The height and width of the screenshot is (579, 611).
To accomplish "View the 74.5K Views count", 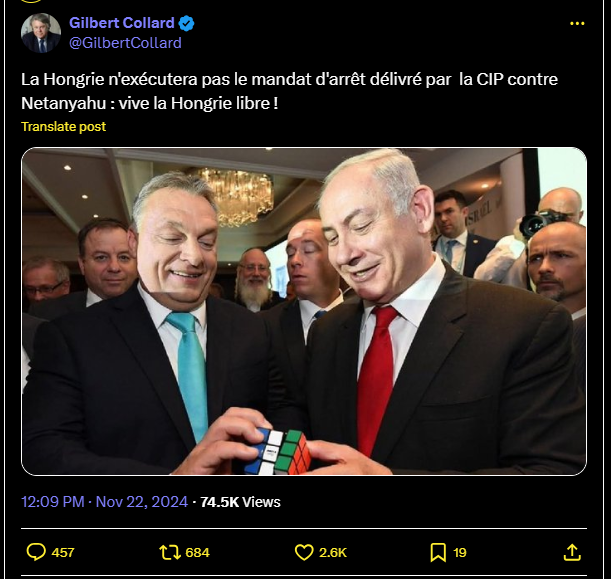I will (x=240, y=502).
